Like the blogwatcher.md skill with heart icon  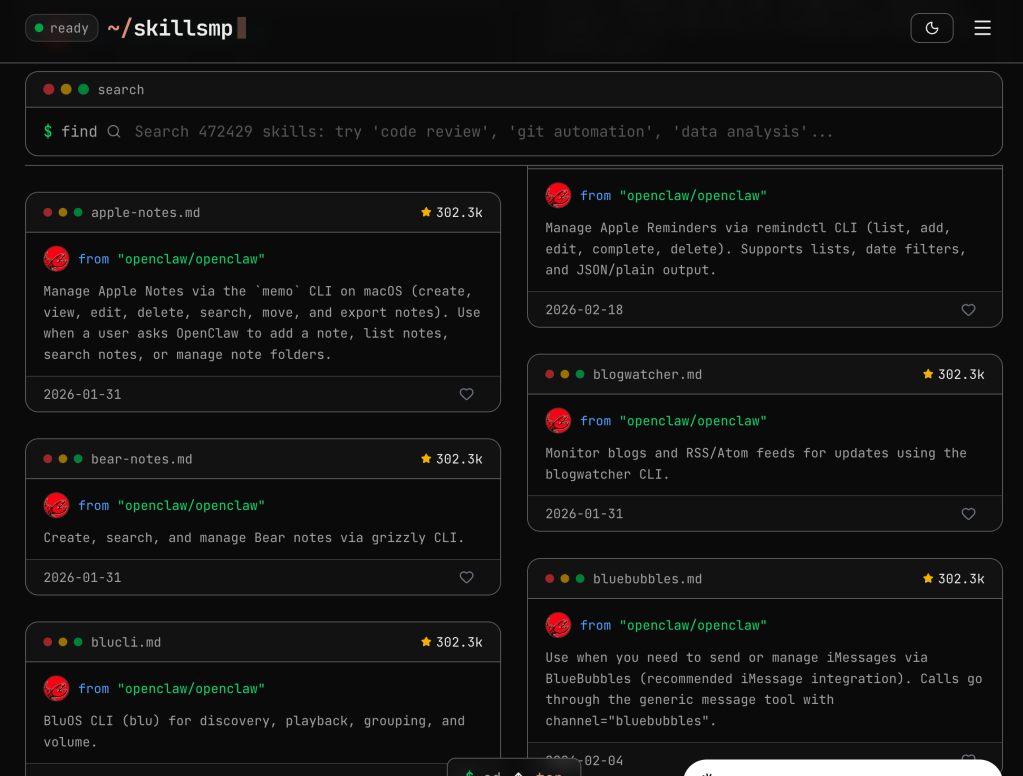point(968,514)
